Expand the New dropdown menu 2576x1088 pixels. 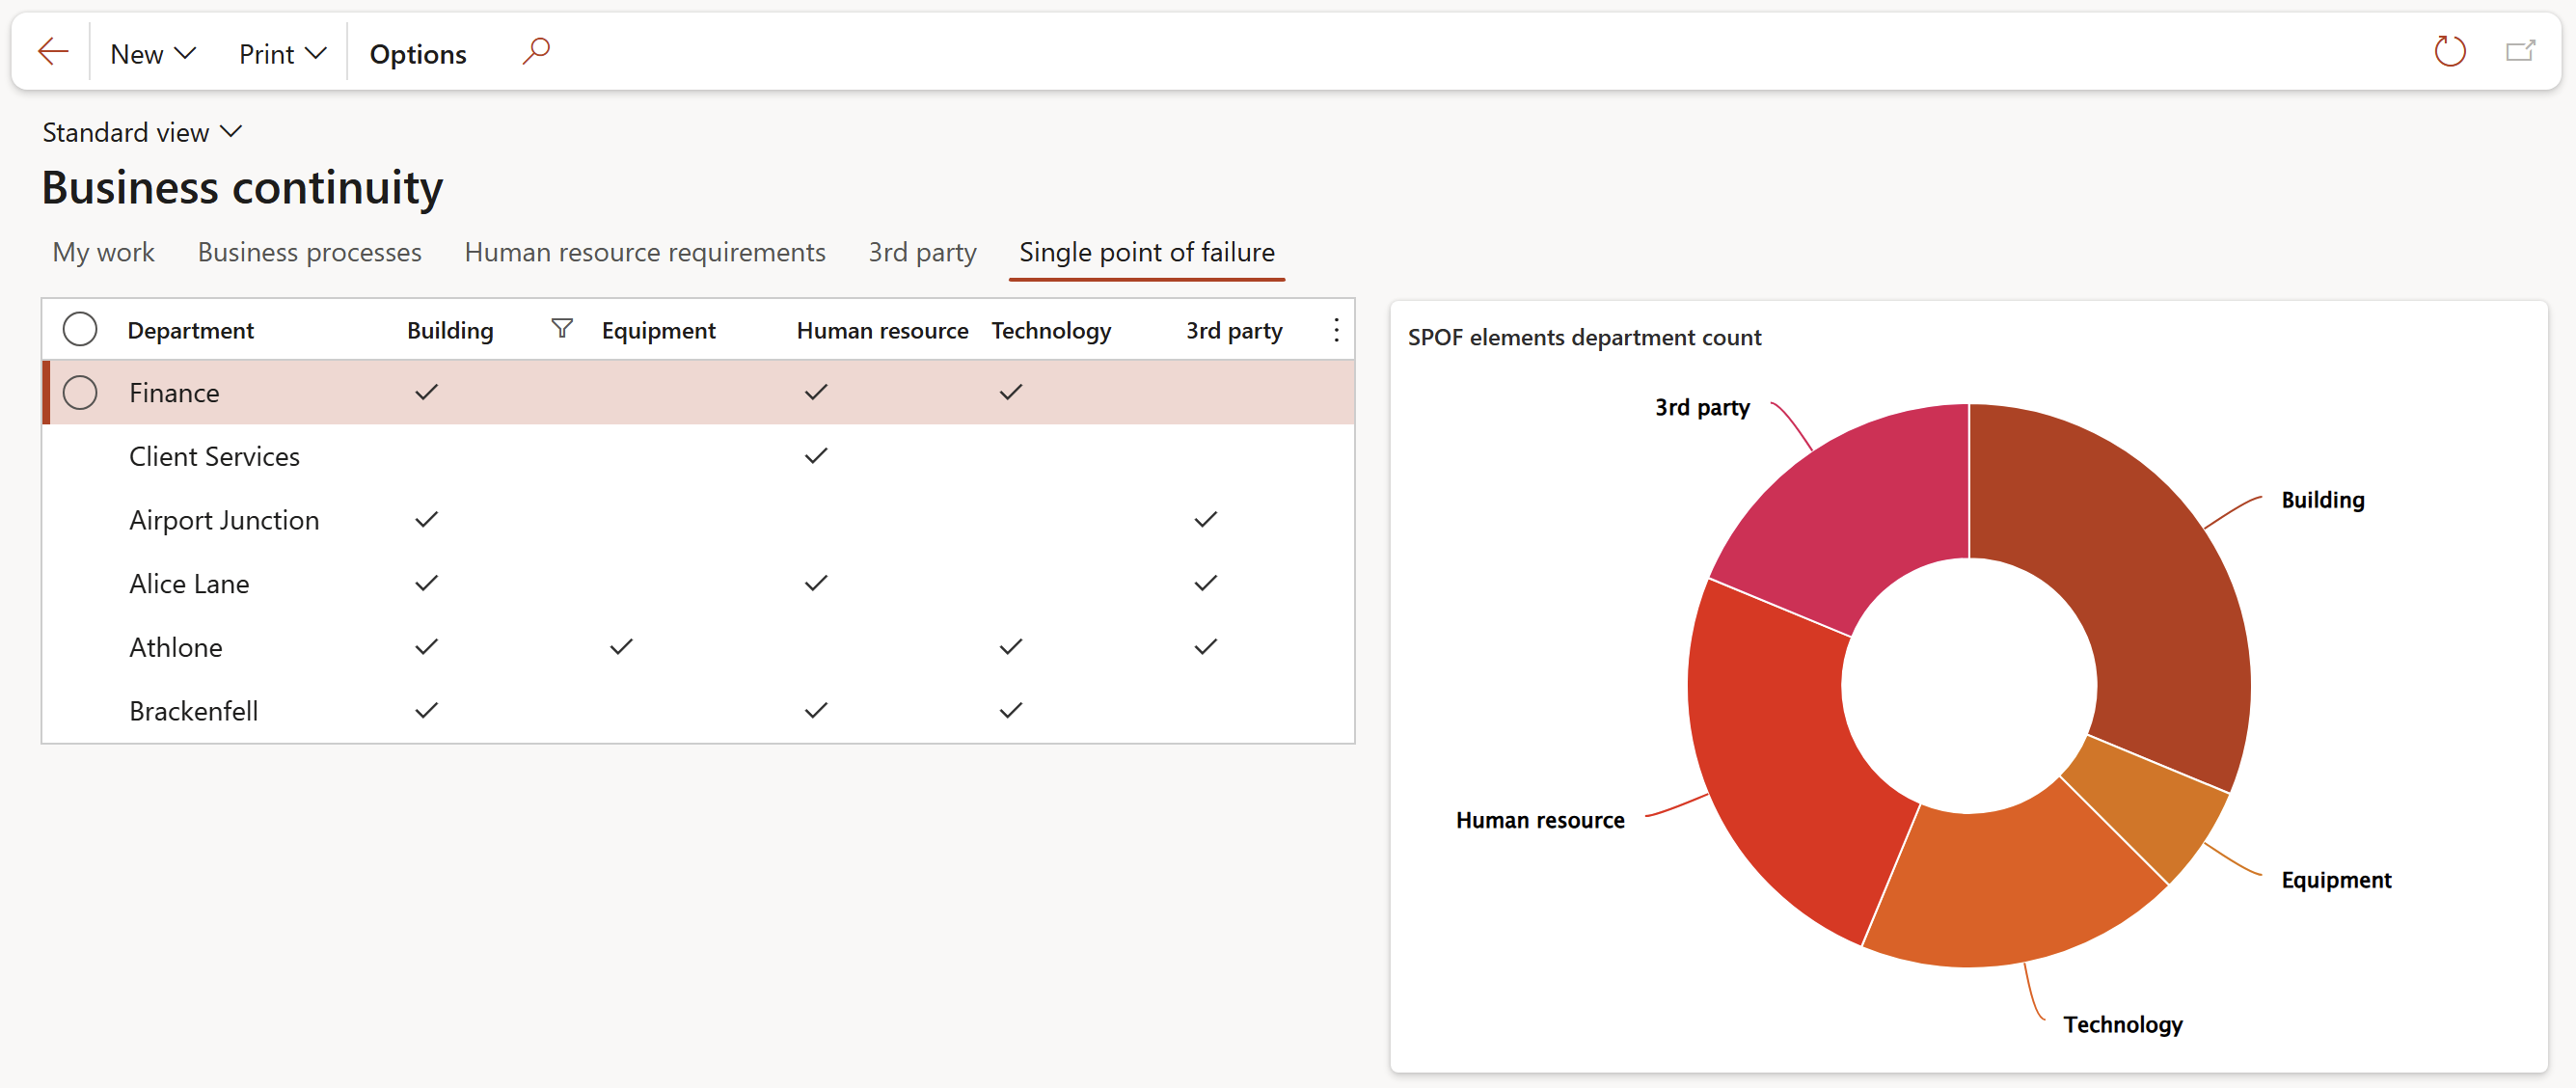tap(152, 53)
